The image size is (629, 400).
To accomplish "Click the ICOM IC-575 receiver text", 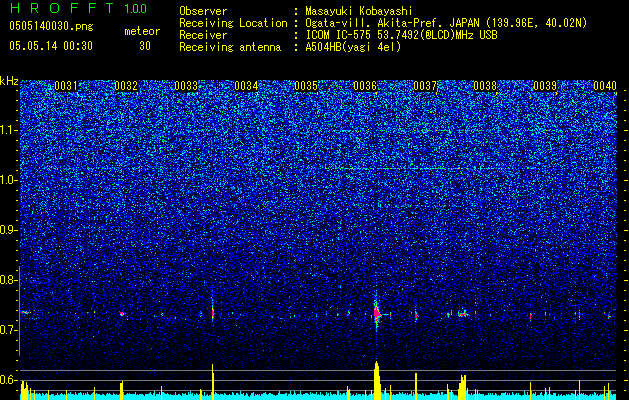I will 401,35.
